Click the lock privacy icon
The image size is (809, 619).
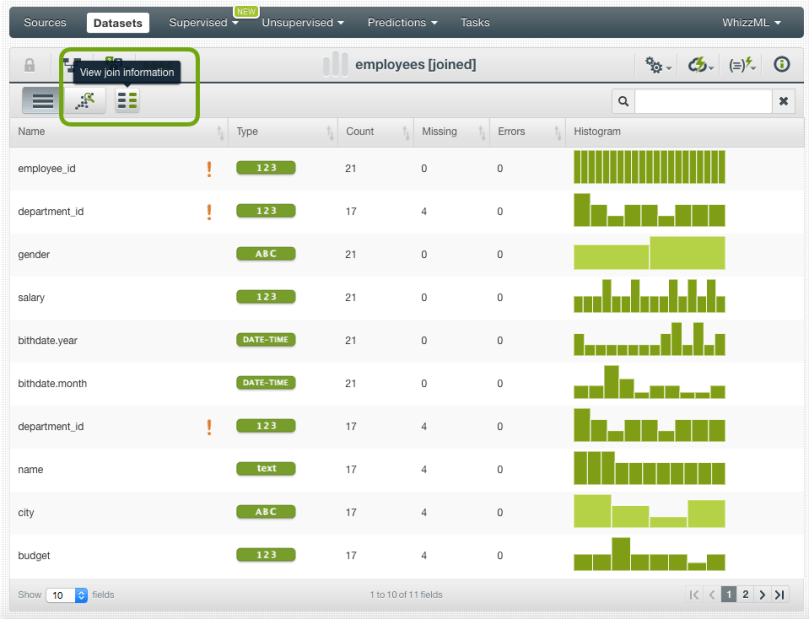click(x=29, y=65)
